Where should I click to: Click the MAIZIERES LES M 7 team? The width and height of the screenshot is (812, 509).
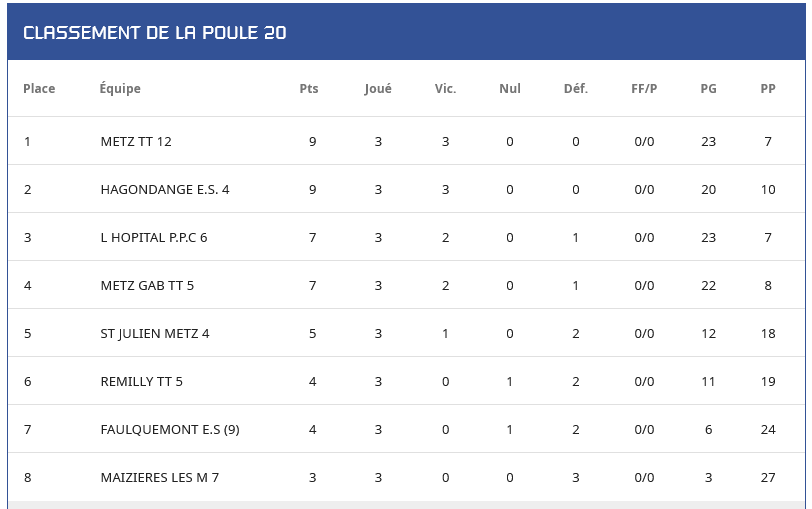tap(160, 478)
